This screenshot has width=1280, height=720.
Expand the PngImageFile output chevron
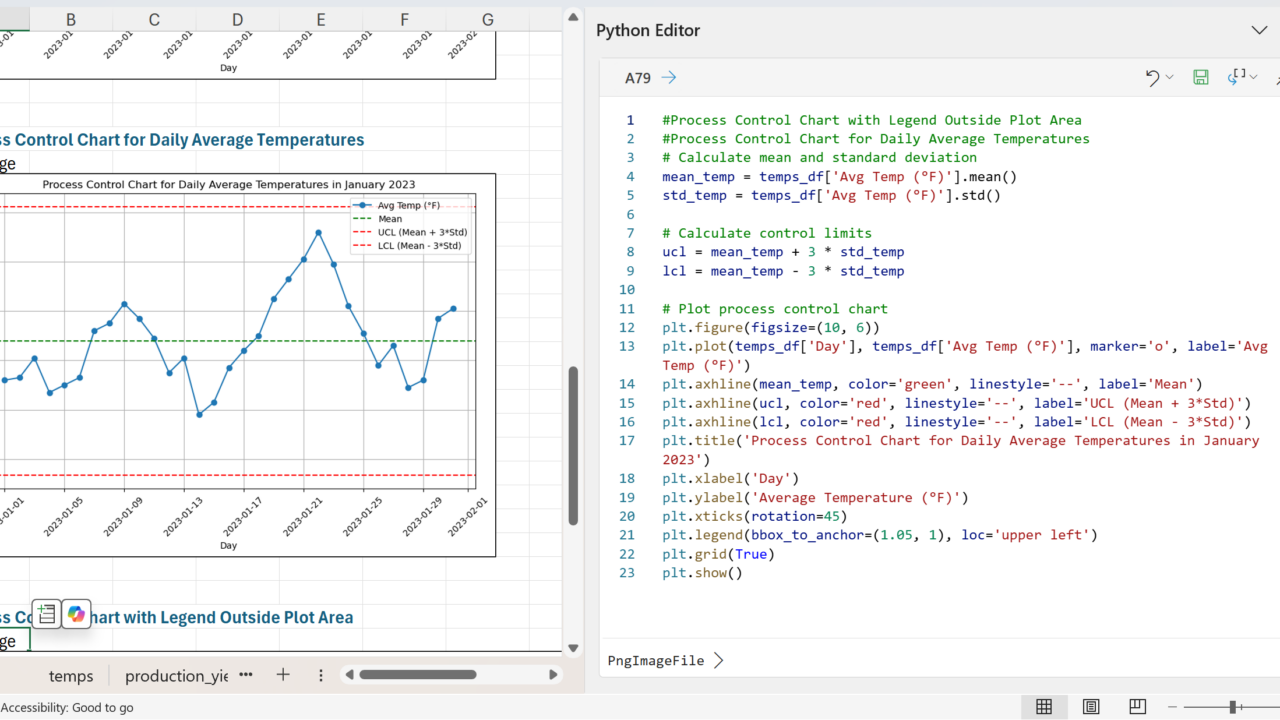point(718,660)
